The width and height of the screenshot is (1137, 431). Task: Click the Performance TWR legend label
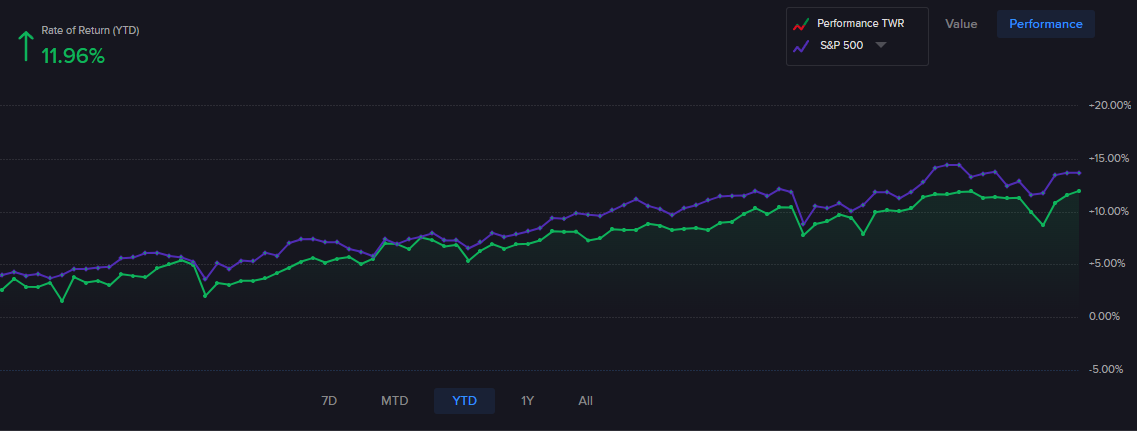[861, 23]
